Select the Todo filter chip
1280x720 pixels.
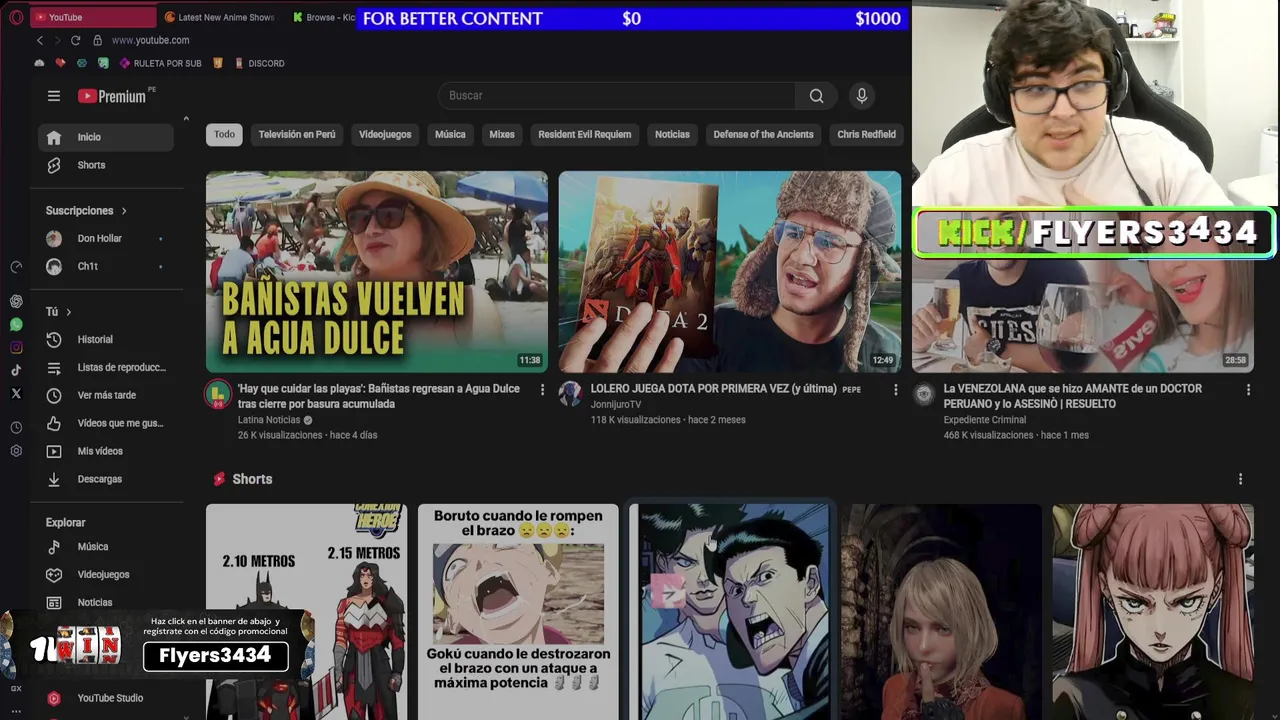[224, 134]
